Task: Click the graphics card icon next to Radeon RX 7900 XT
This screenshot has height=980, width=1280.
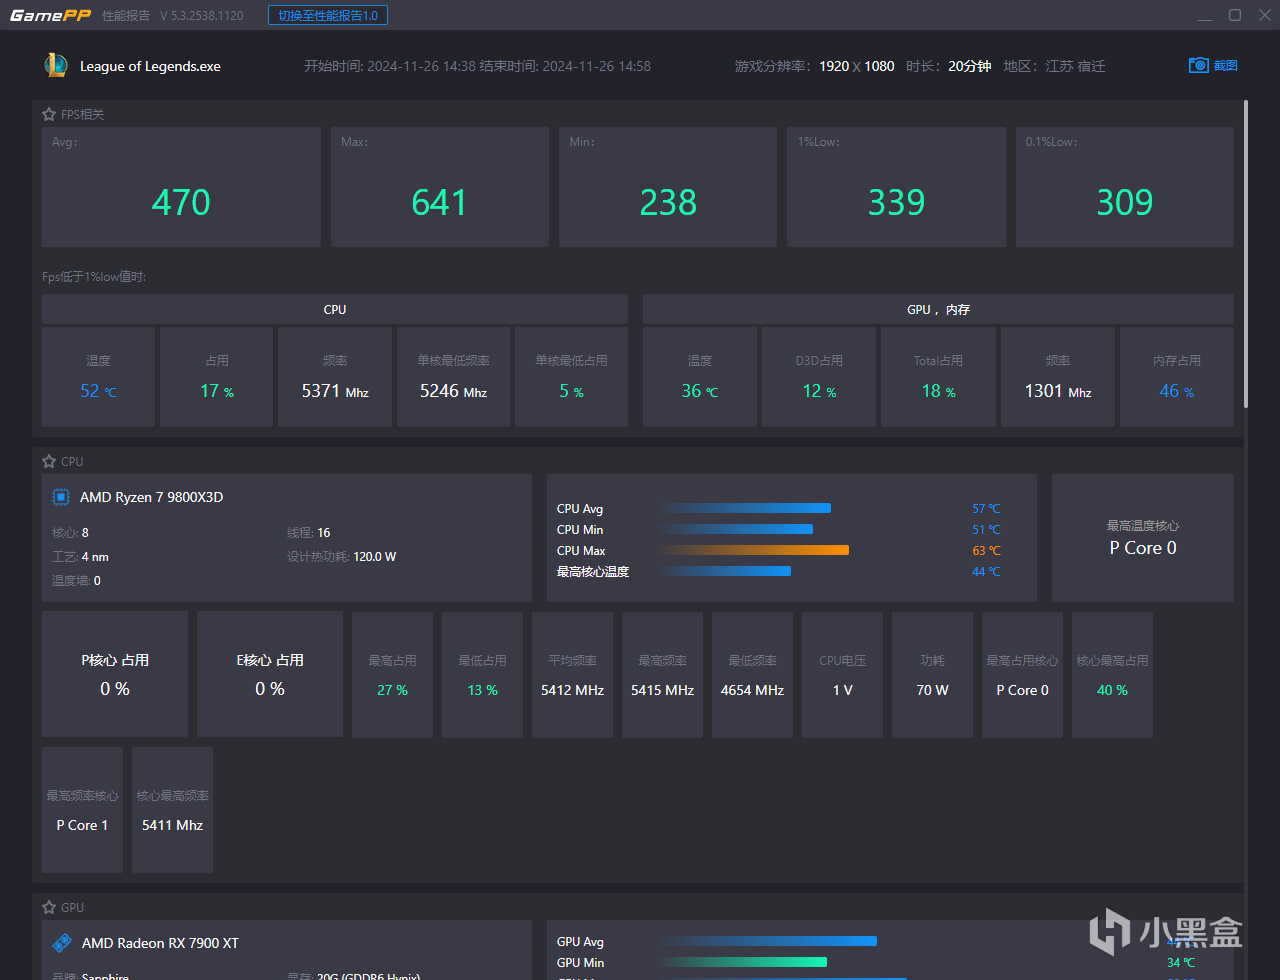Action: (x=62, y=943)
